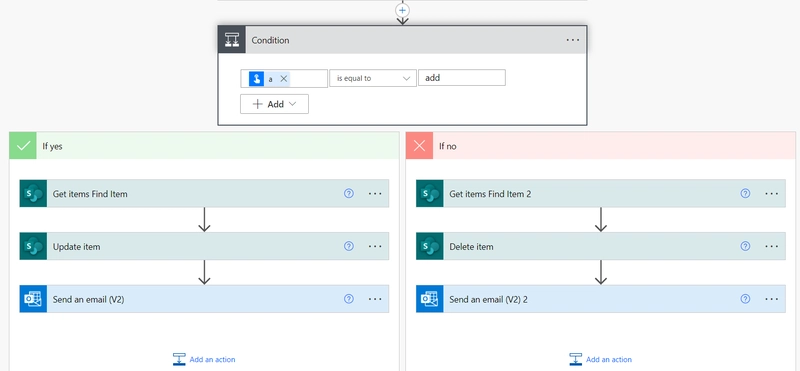Expand the Add condition row button
800x371 pixels.
click(274, 104)
